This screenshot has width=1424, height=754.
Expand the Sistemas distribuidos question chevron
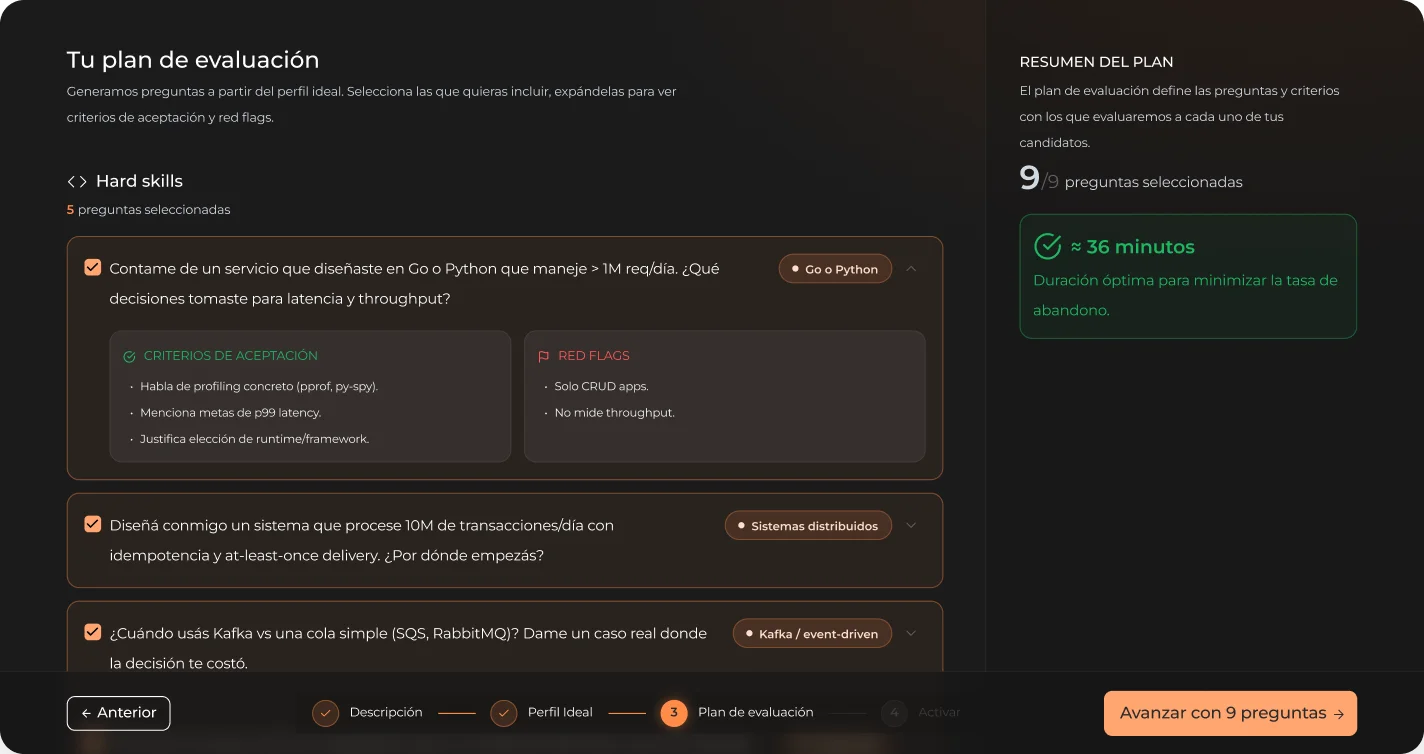pyautogui.click(x=911, y=525)
